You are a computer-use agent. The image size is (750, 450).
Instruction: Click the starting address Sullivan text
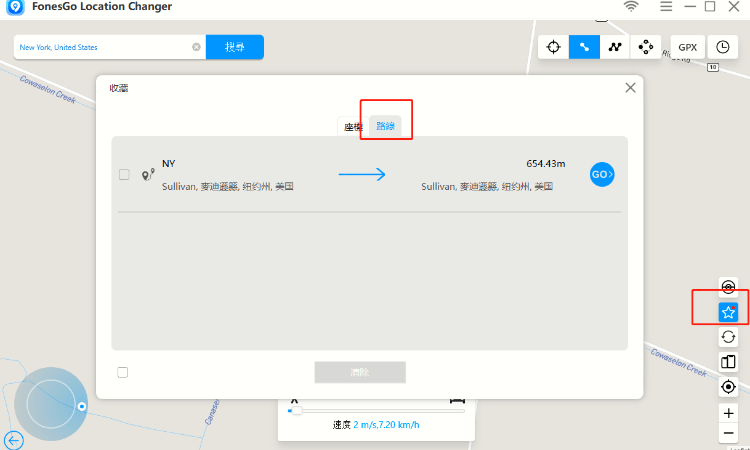click(x=228, y=187)
